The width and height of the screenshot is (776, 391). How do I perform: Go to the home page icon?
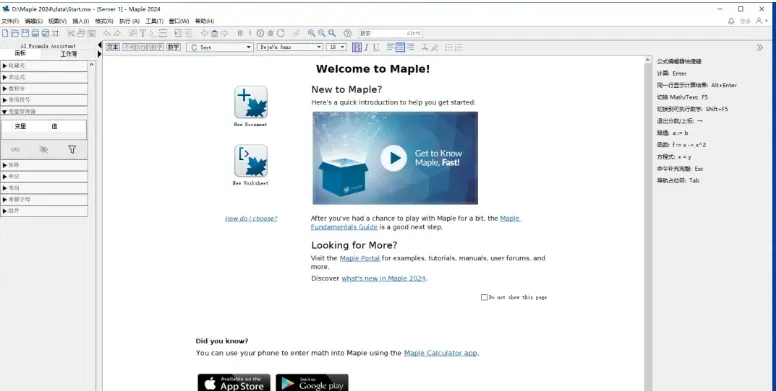pyautogui.click(x=214, y=33)
